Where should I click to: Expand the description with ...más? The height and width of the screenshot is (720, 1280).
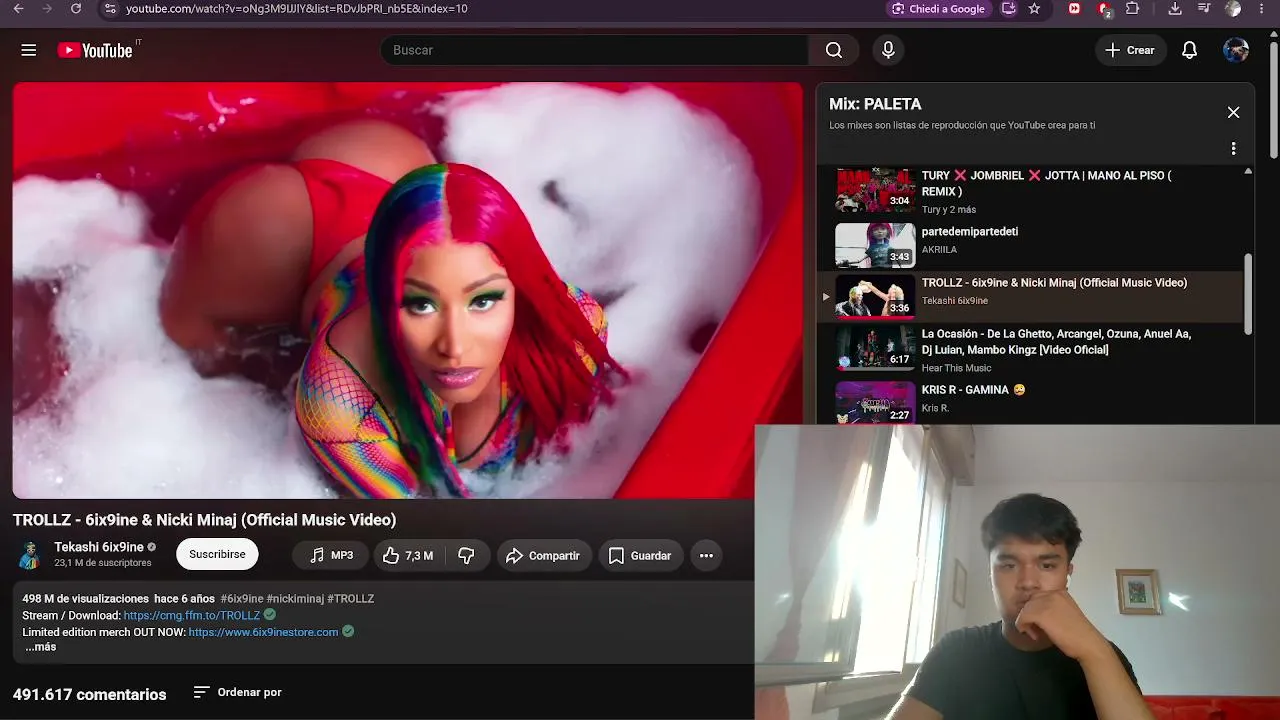(x=40, y=647)
